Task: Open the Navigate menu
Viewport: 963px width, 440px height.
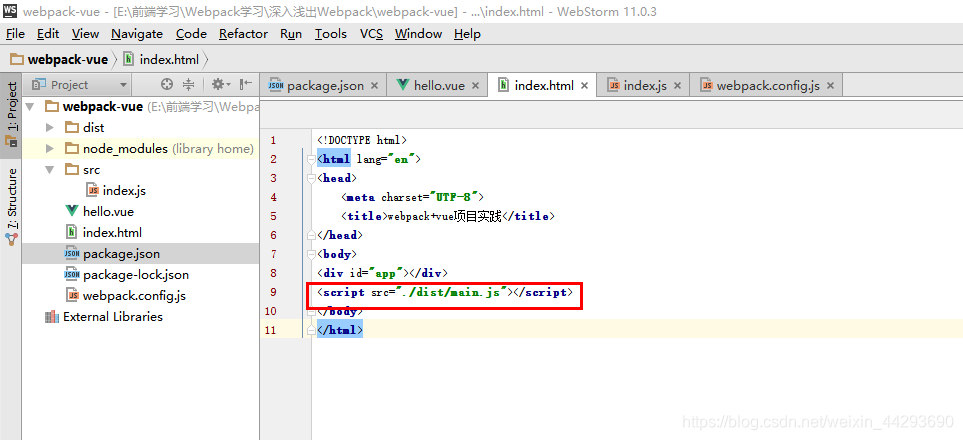Action: coord(137,34)
